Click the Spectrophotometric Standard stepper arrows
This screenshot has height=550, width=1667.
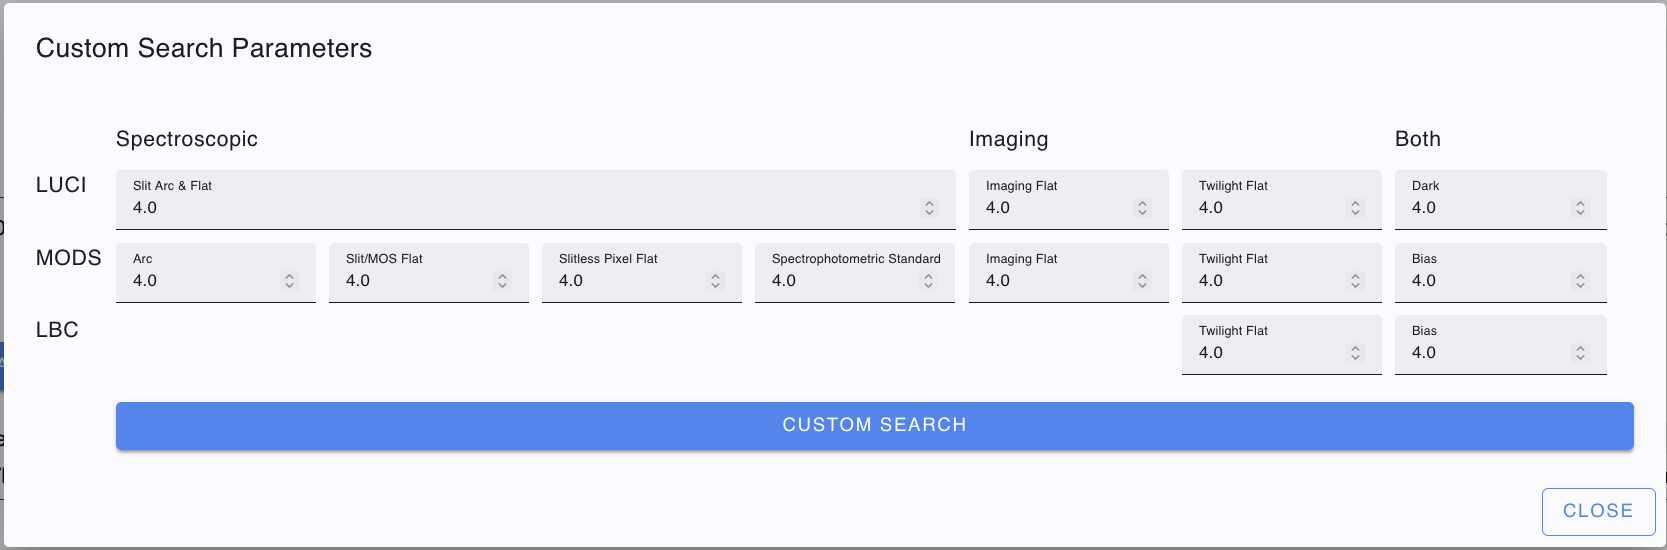928,281
